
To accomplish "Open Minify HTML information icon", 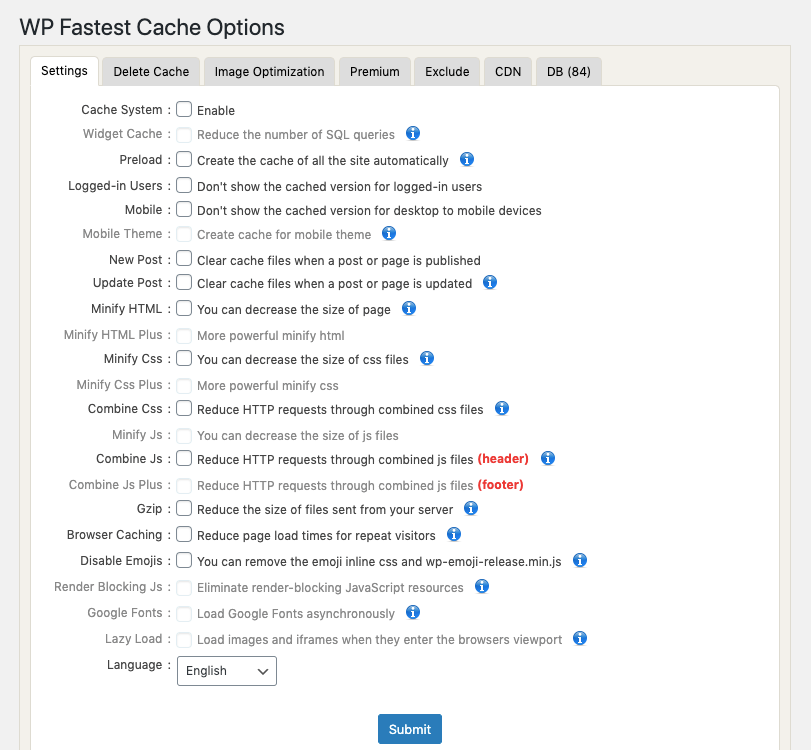I will 408,309.
